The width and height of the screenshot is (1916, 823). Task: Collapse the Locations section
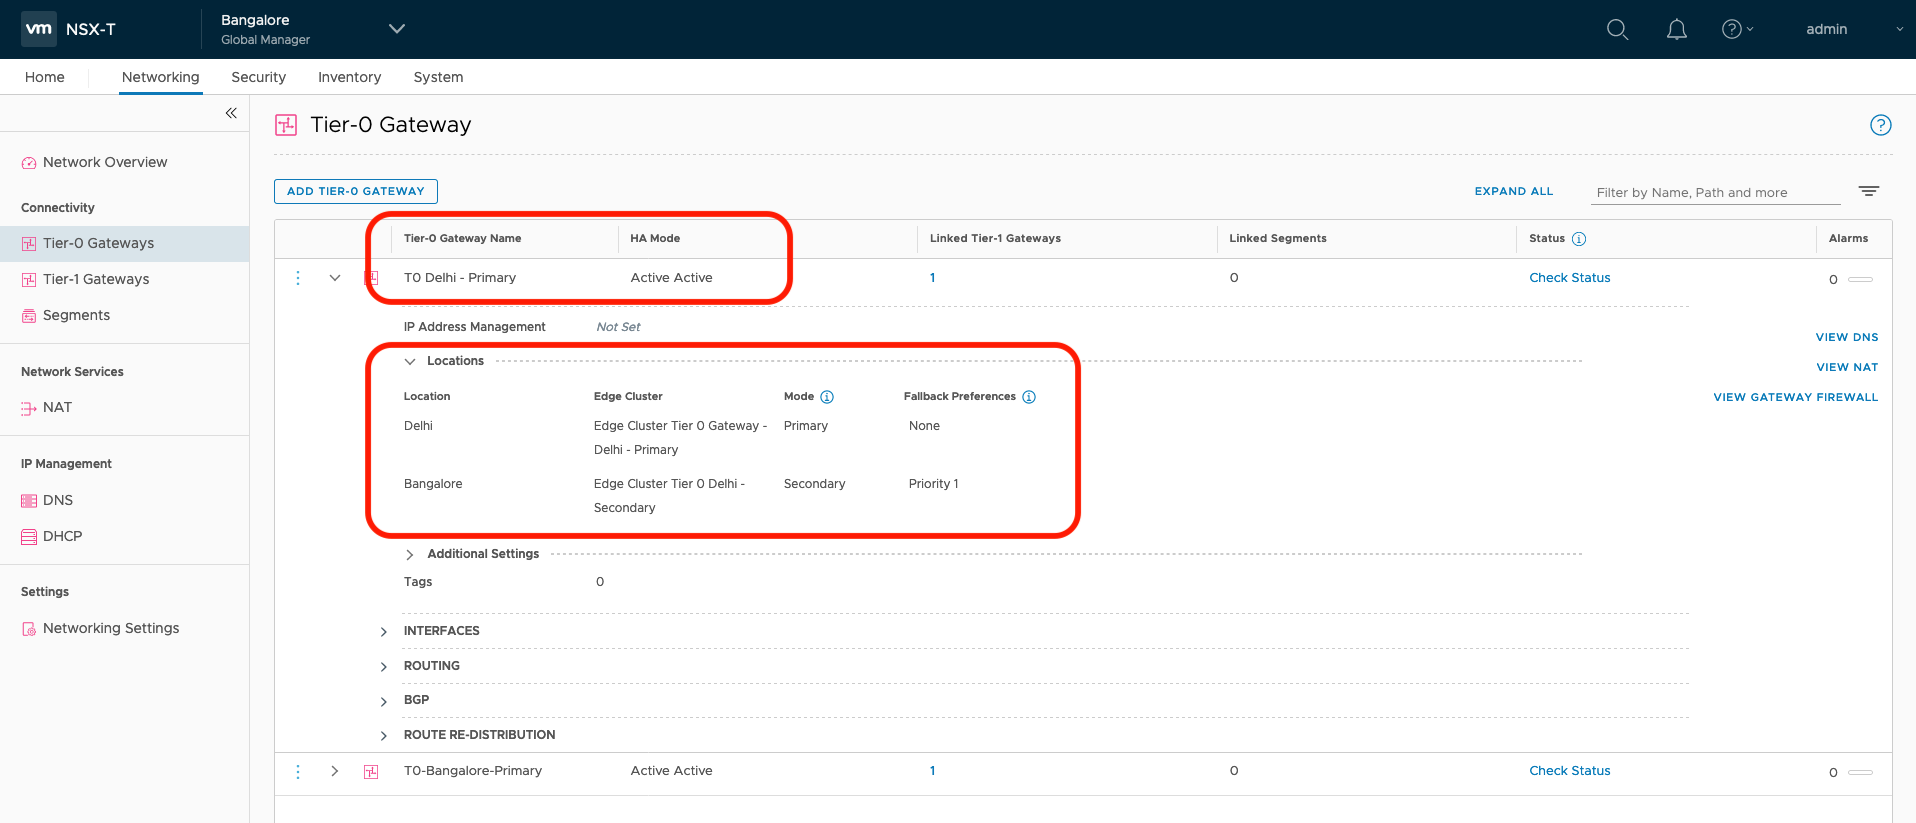point(410,361)
